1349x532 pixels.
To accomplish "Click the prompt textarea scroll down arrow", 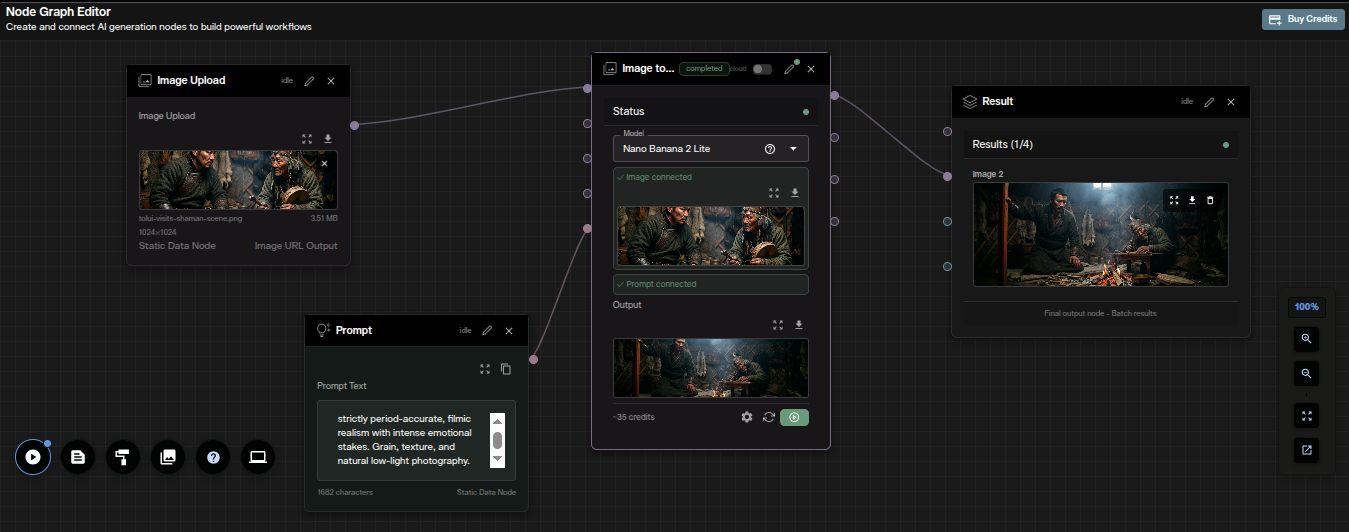I will 497,459.
